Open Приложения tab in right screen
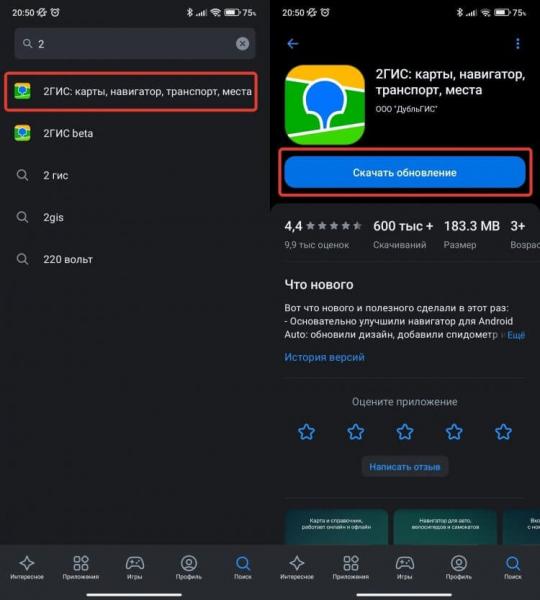The height and width of the screenshot is (600, 540). click(x=351, y=567)
